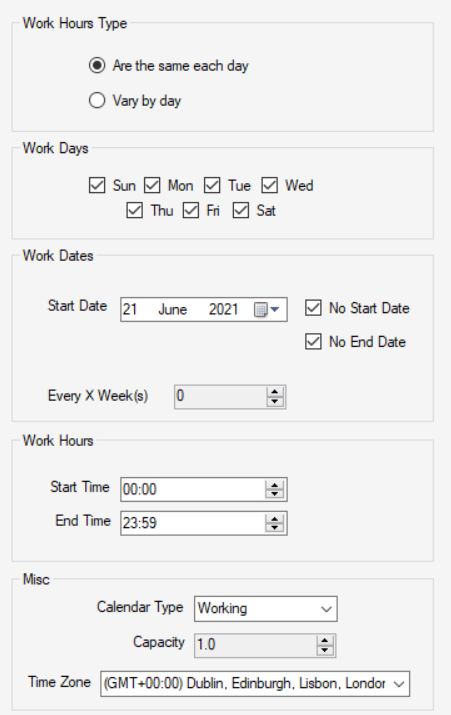Open the Start Date calendar picker icon
This screenshot has width=451, height=715.
pos(266,310)
